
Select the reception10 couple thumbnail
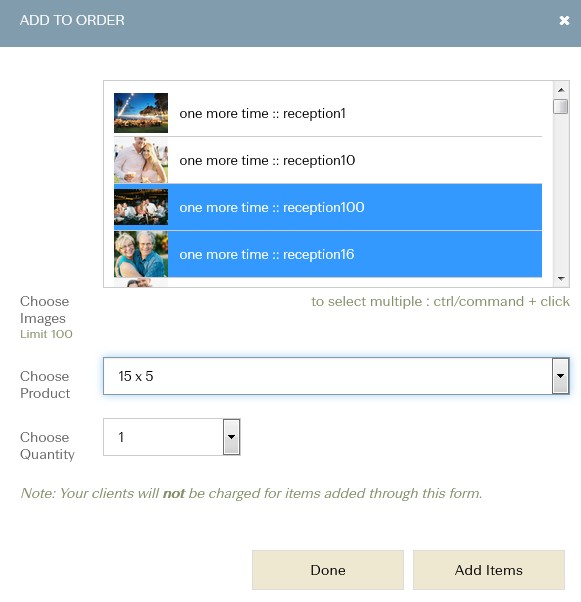[x=141, y=160]
